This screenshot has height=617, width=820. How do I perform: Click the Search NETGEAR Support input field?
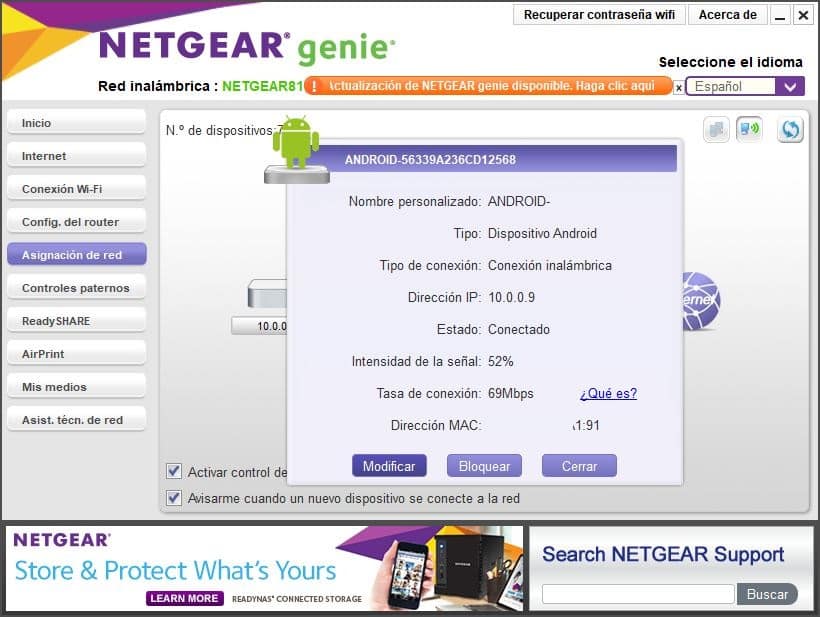638,594
